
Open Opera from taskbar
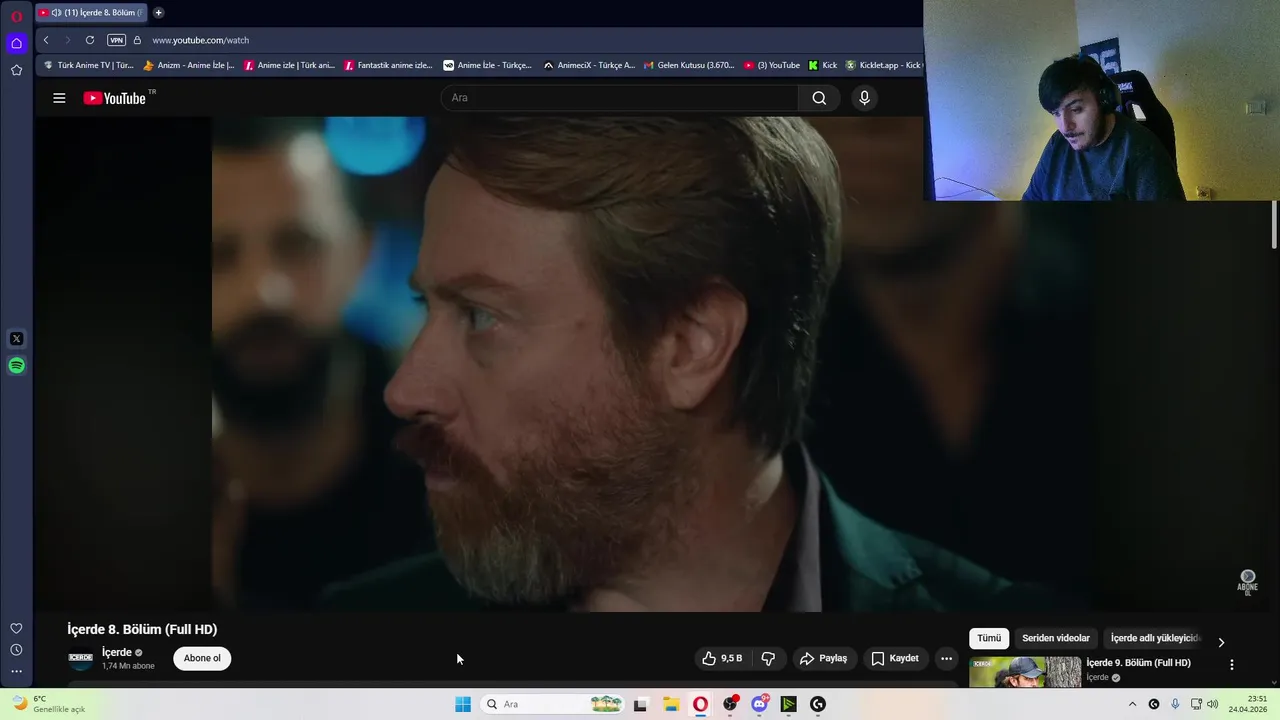tap(700, 704)
